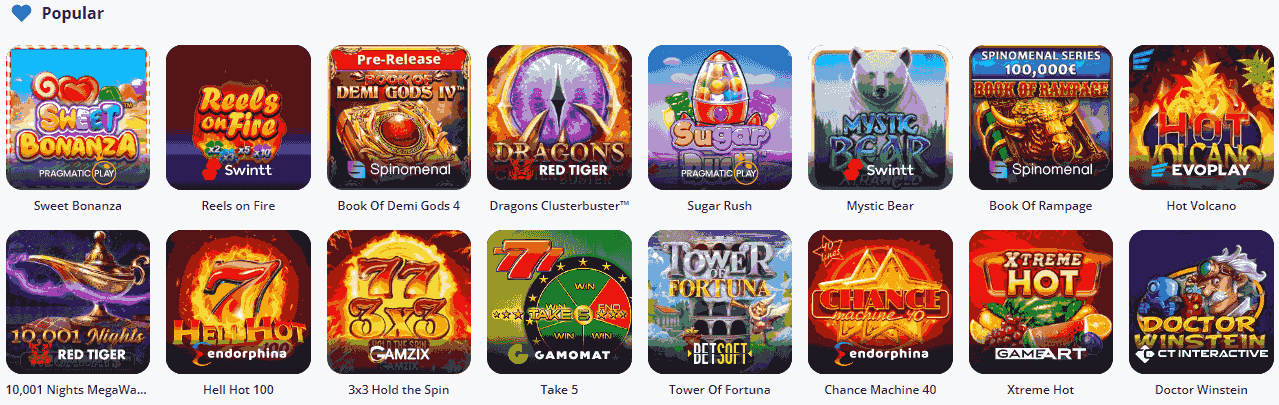The image size is (1279, 405).
Task: Open the Dragons Clusterbuster game image
Action: [x=559, y=117]
